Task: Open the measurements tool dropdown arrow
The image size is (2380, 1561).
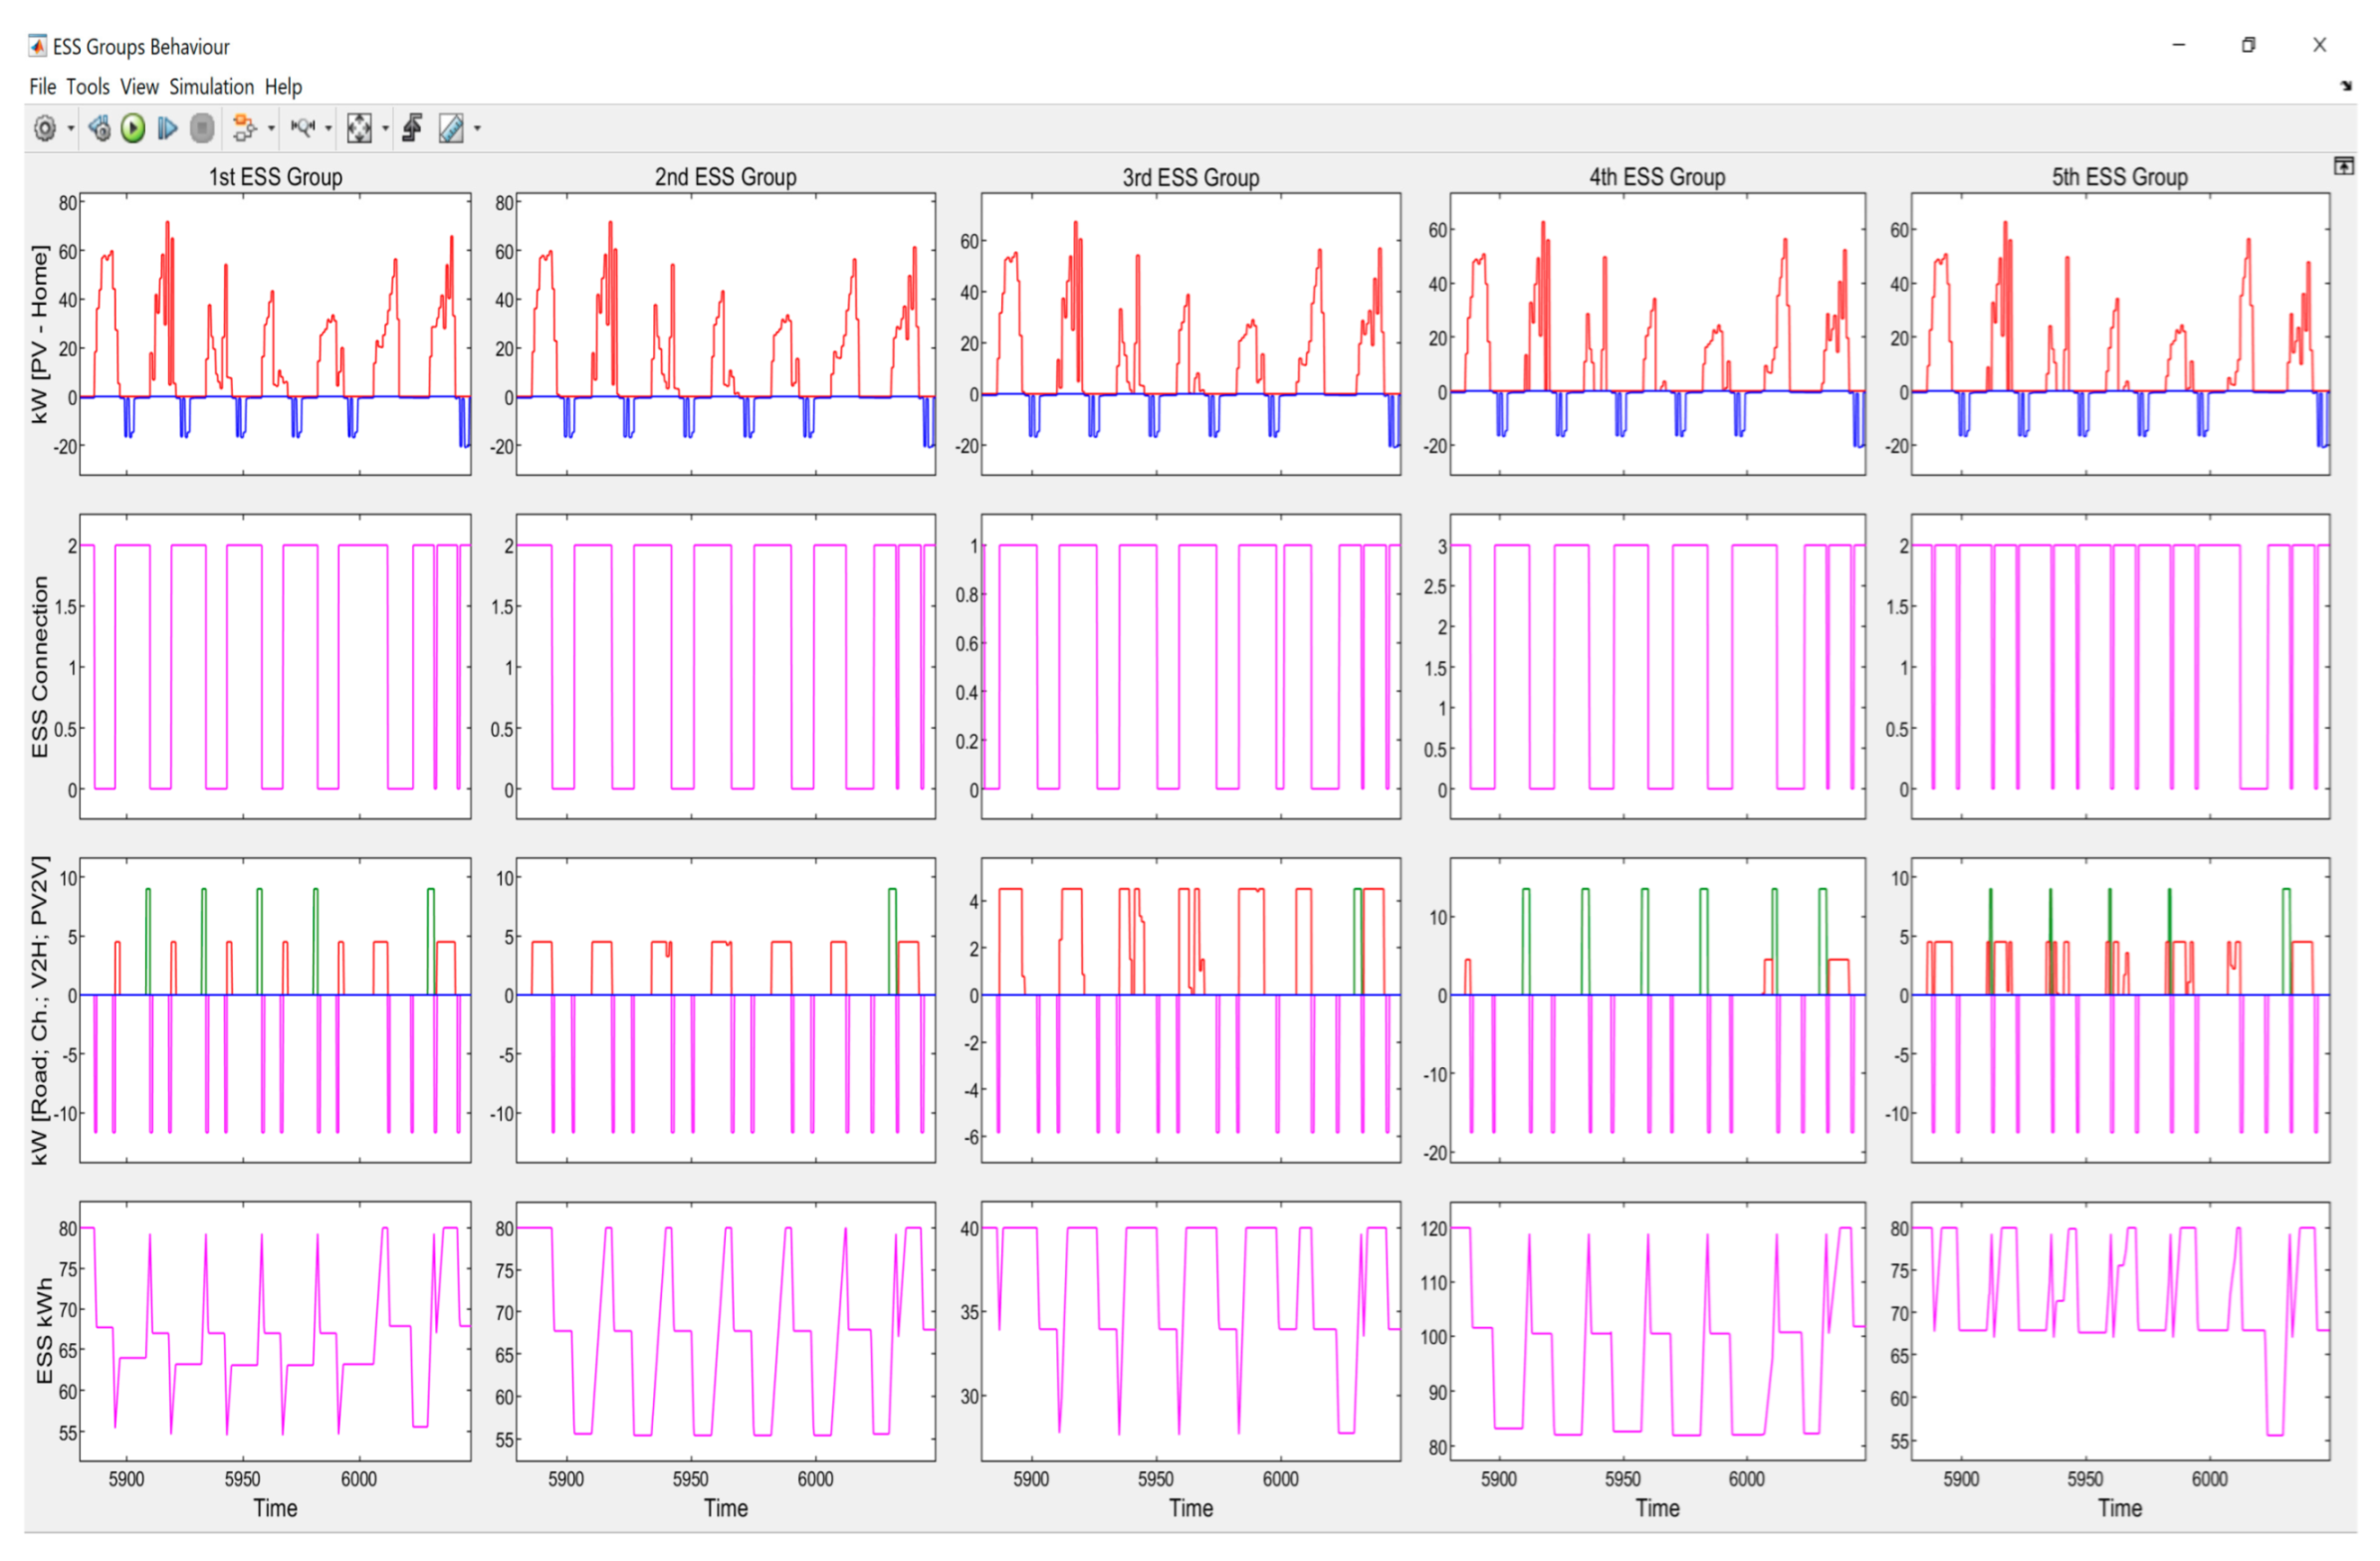Action: [x=477, y=129]
